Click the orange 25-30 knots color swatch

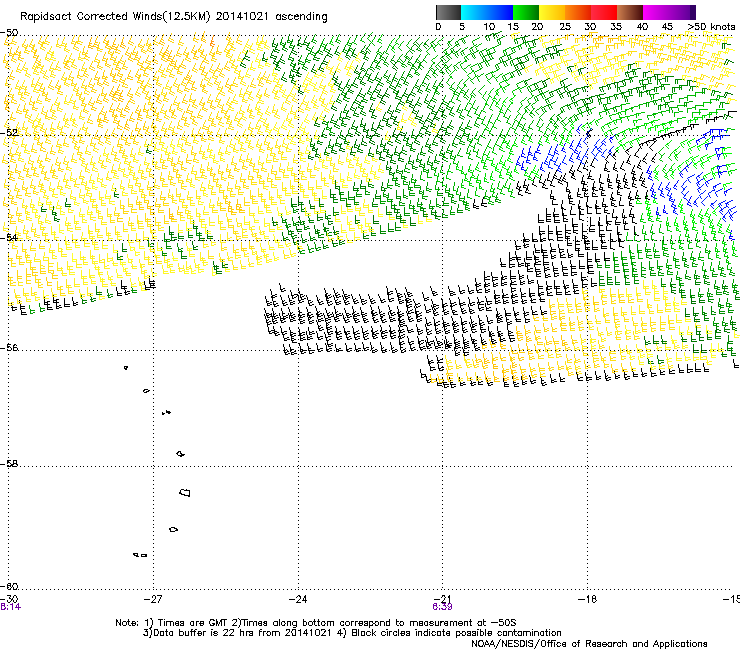(578, 12)
